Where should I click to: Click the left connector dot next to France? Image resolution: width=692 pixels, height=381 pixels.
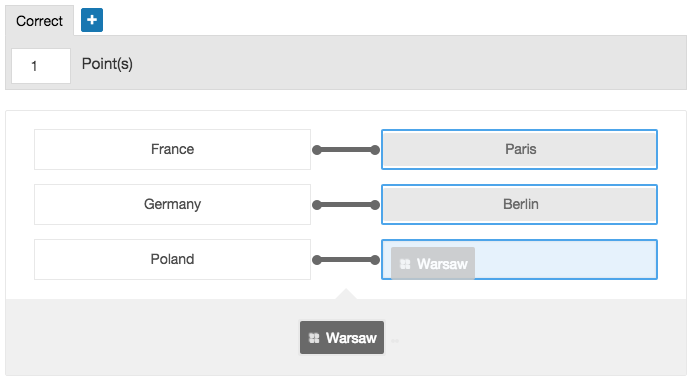tap(317, 150)
